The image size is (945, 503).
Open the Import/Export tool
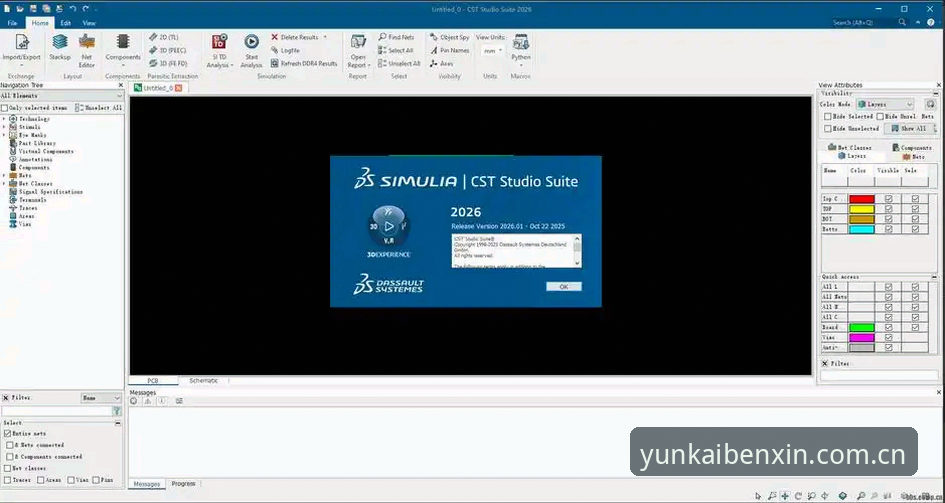(x=22, y=48)
